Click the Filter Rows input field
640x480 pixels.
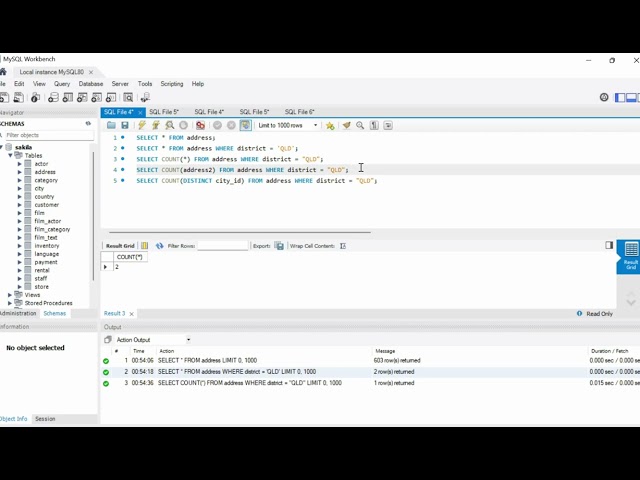pos(223,246)
